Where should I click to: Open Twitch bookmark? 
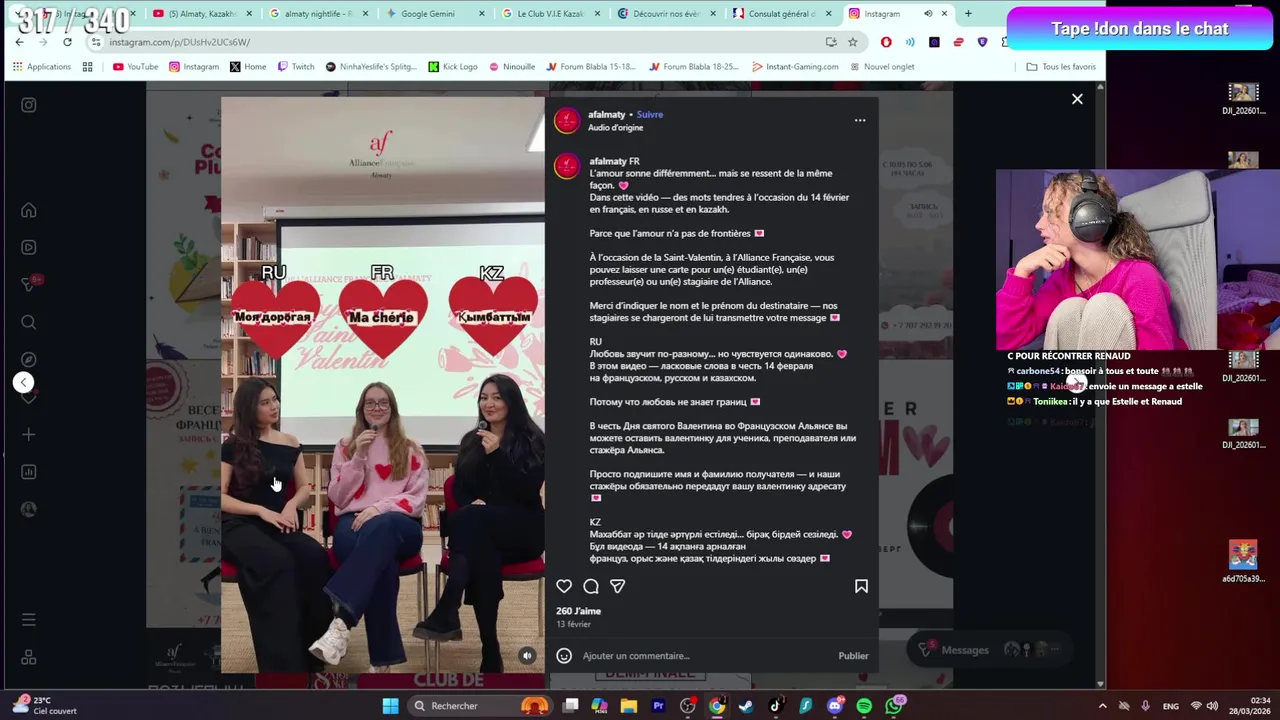[x=296, y=67]
